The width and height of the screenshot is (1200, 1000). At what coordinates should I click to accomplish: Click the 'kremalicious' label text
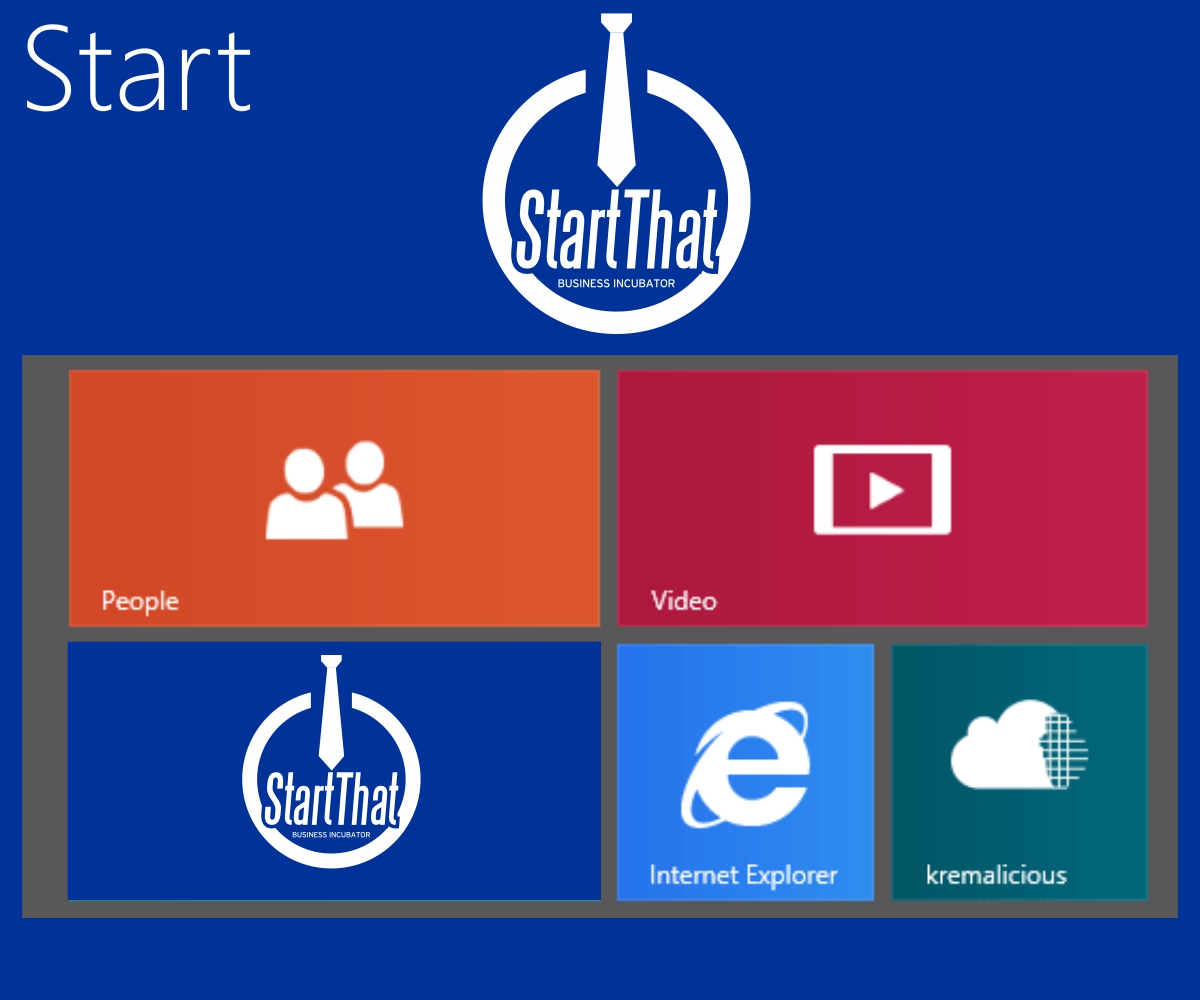pos(996,875)
